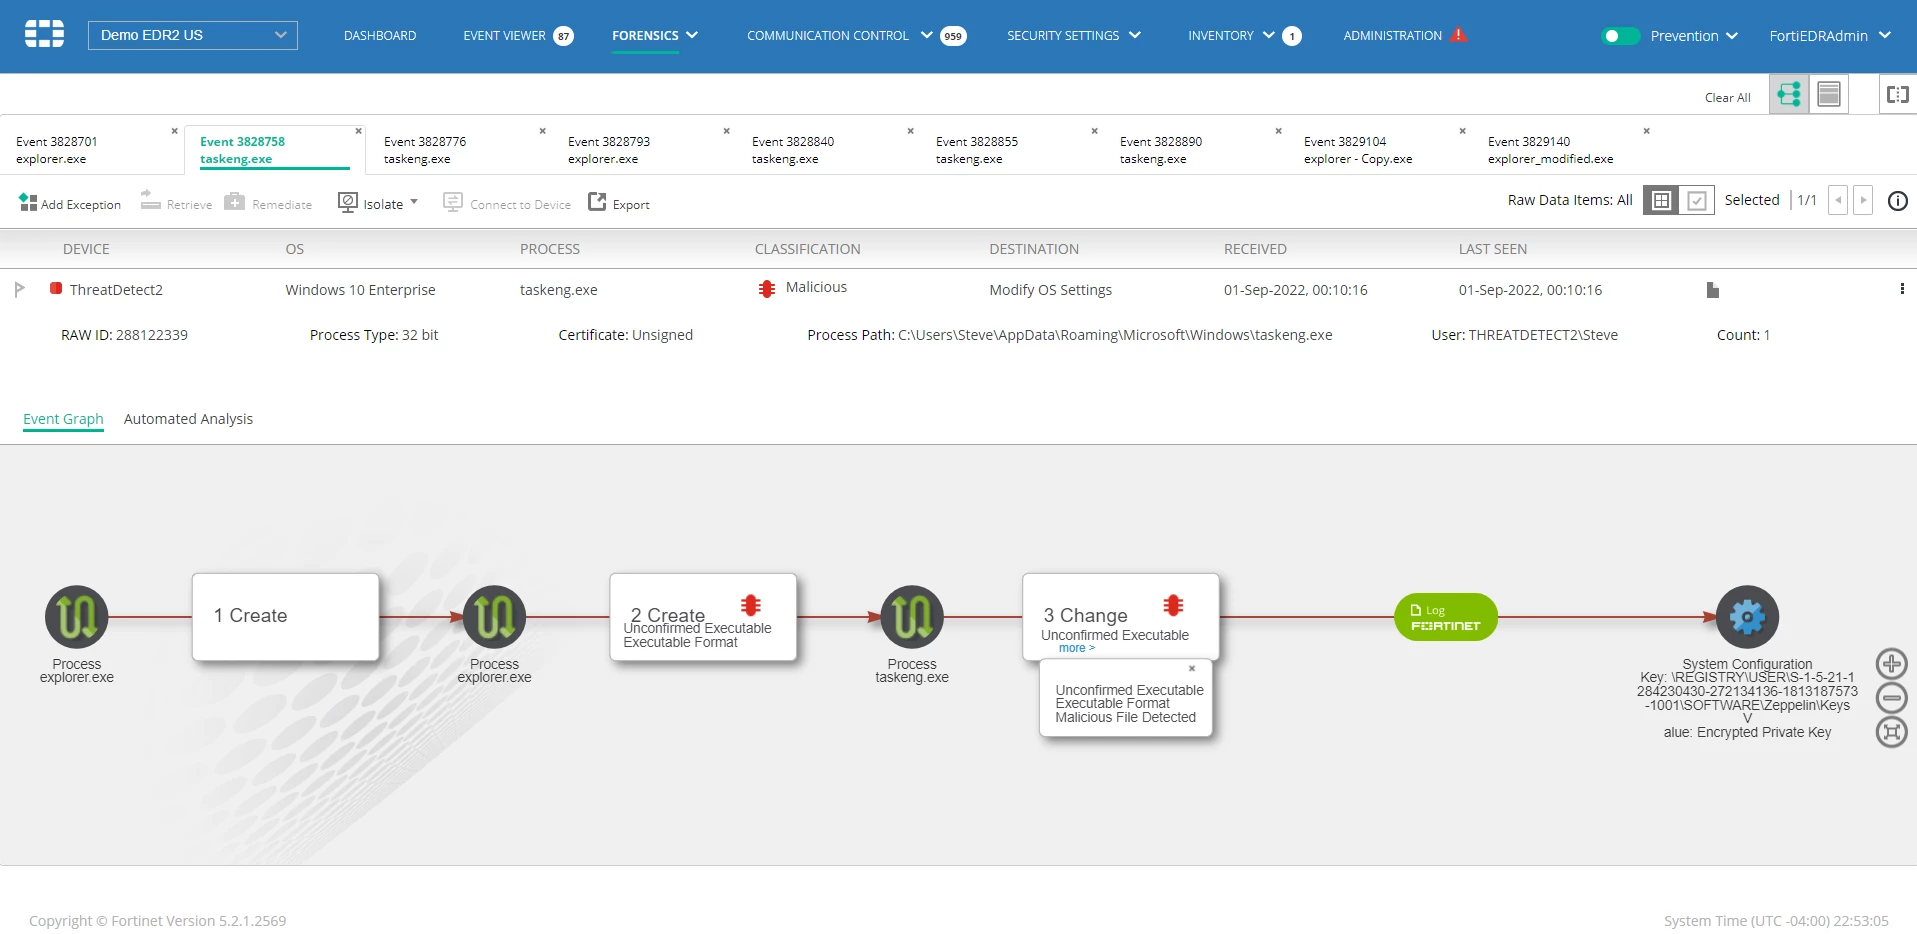The width and height of the screenshot is (1917, 934).
Task: Close the Malicious File Detected popup
Action: tap(1192, 668)
